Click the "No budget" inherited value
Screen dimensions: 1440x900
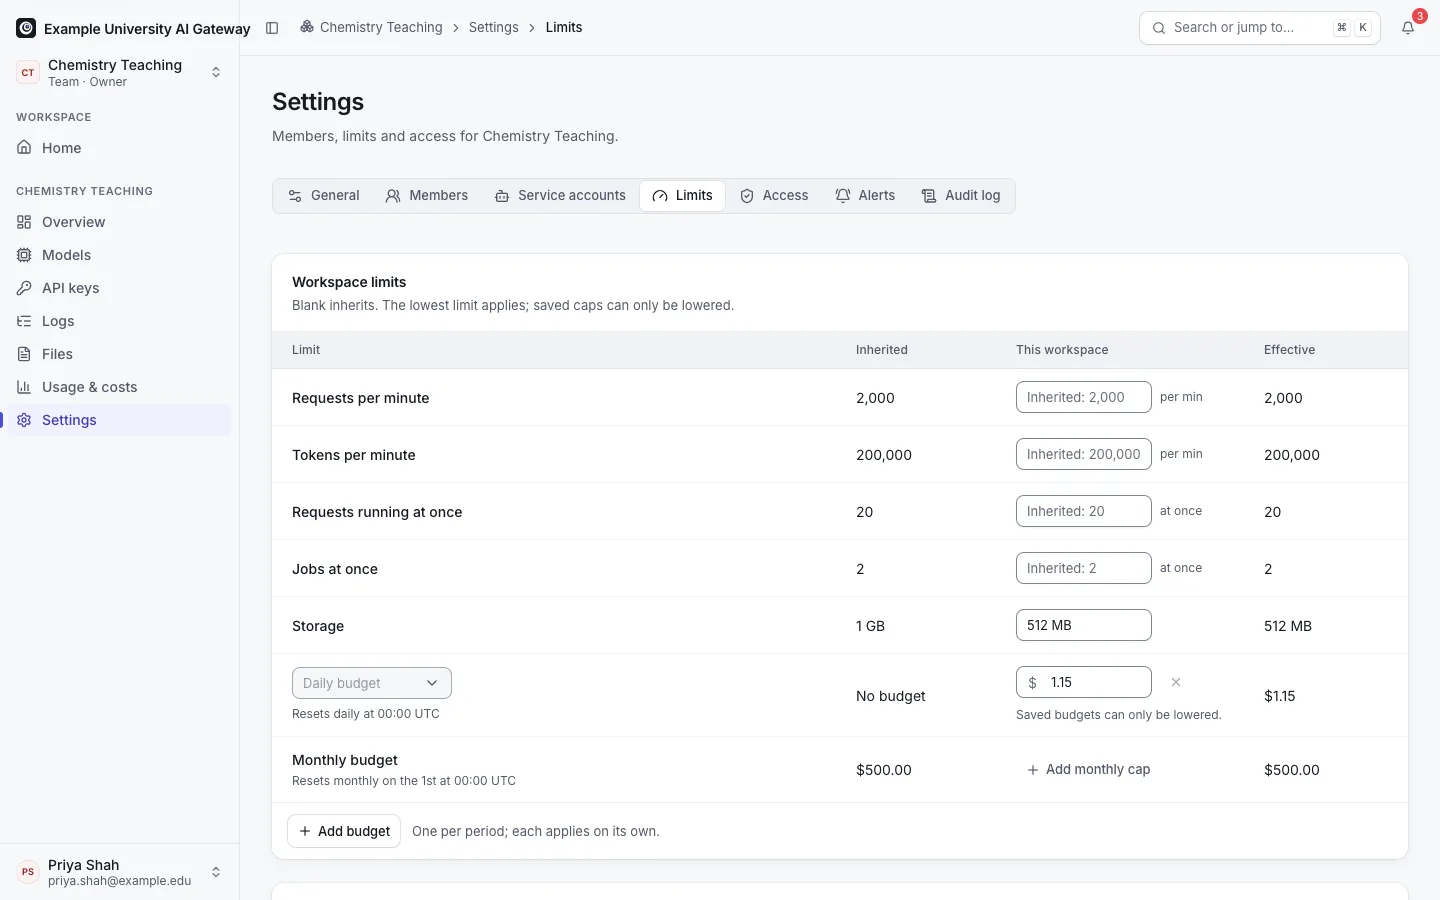pyautogui.click(x=891, y=696)
